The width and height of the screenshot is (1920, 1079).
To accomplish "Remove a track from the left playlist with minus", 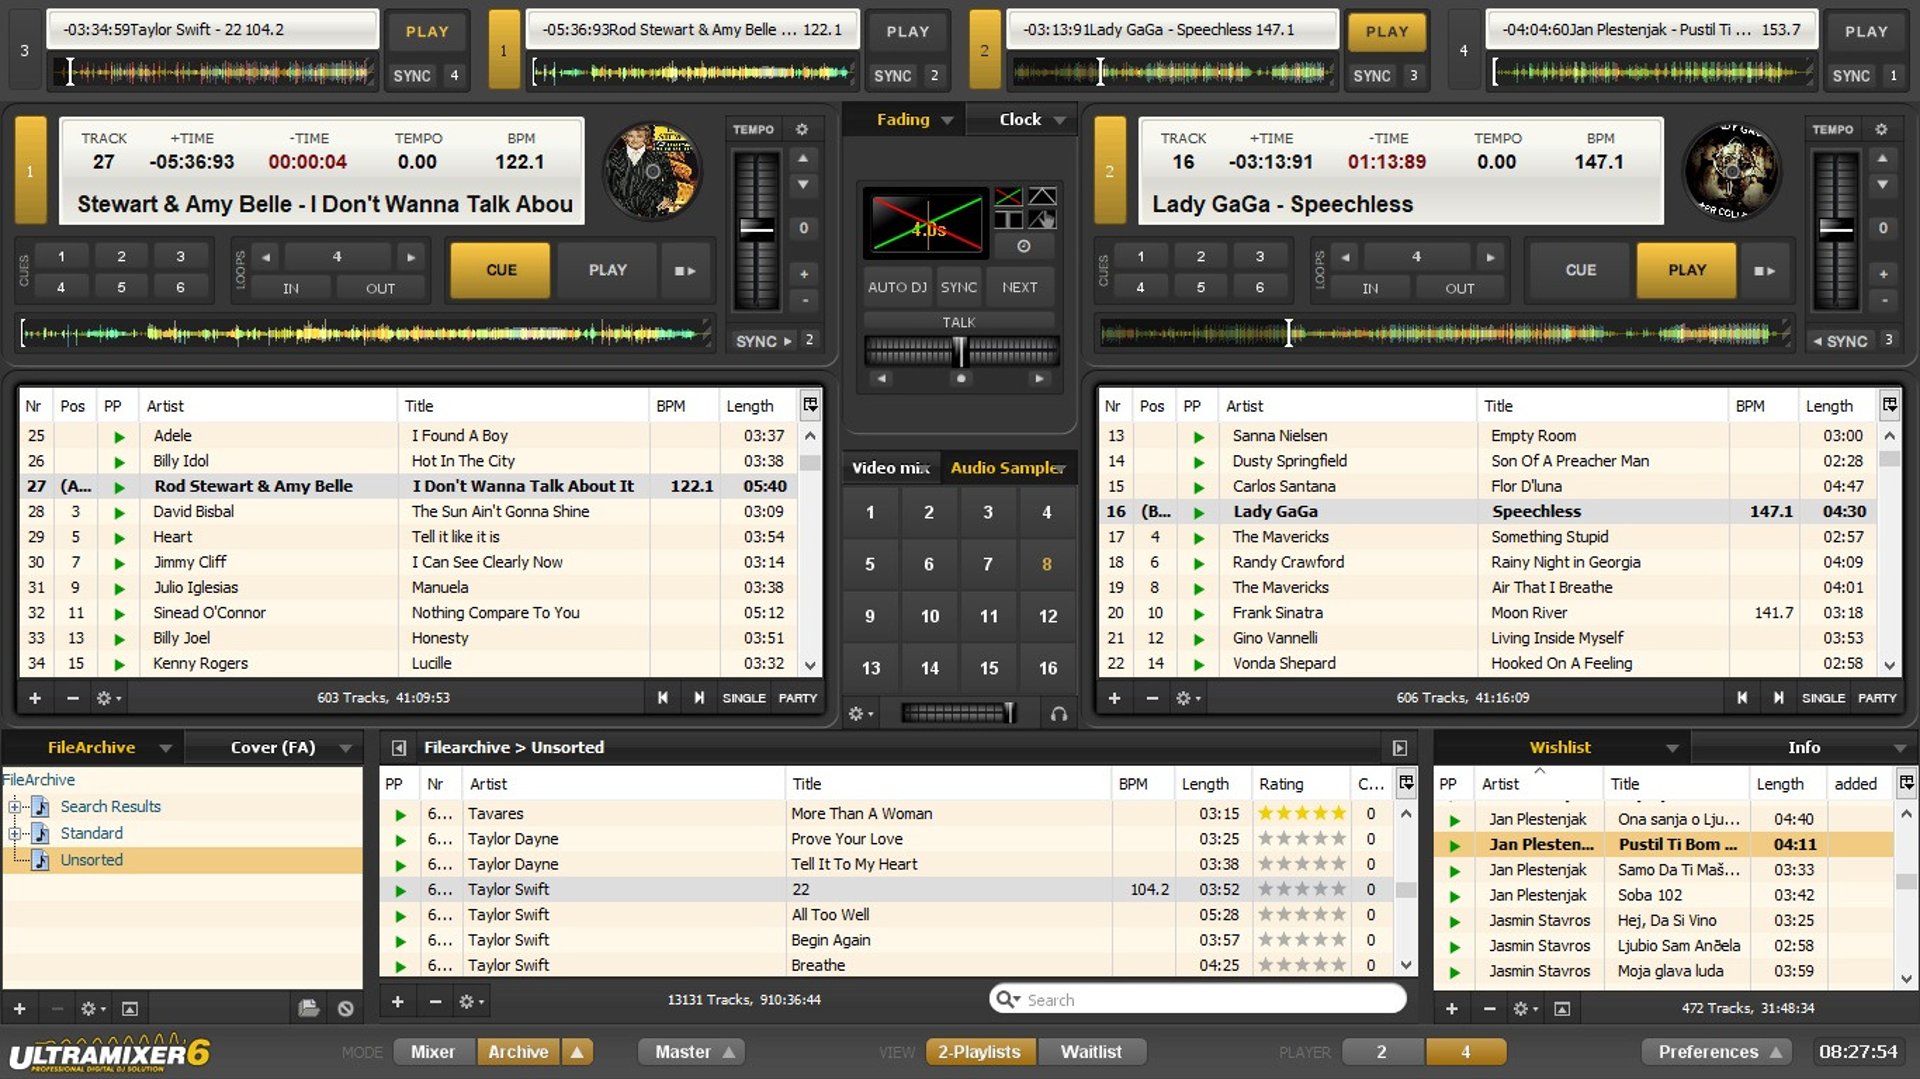I will [72, 698].
